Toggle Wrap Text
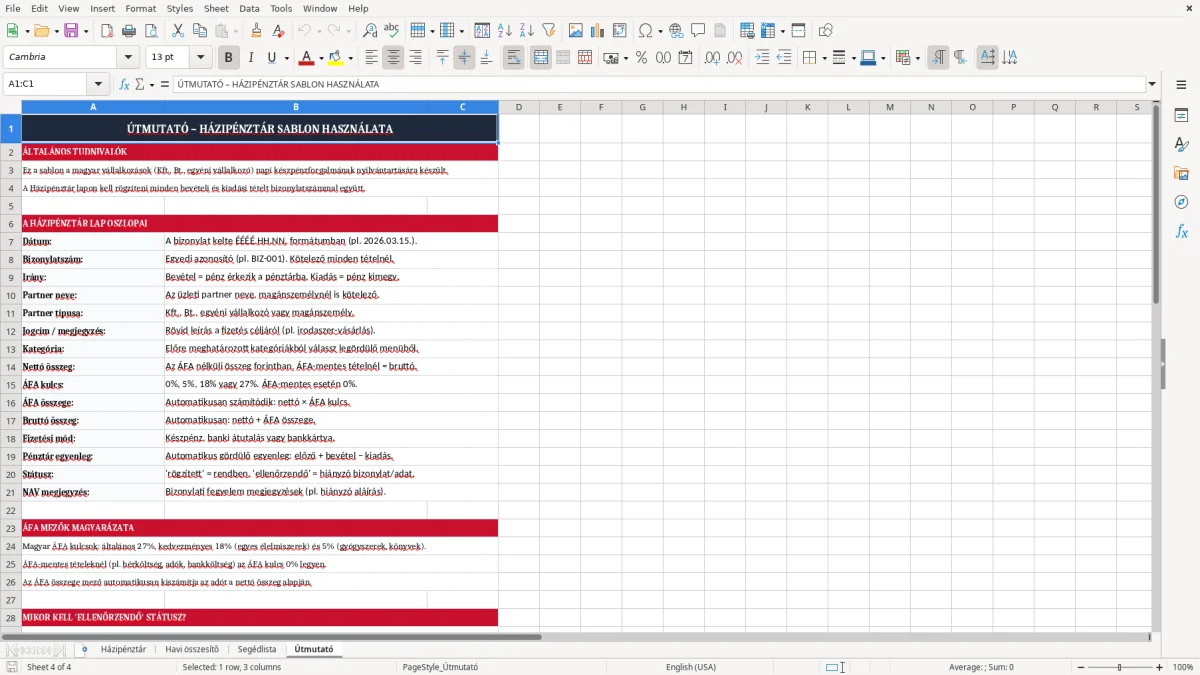Viewport: 1200px width, 675px height. click(x=514, y=58)
